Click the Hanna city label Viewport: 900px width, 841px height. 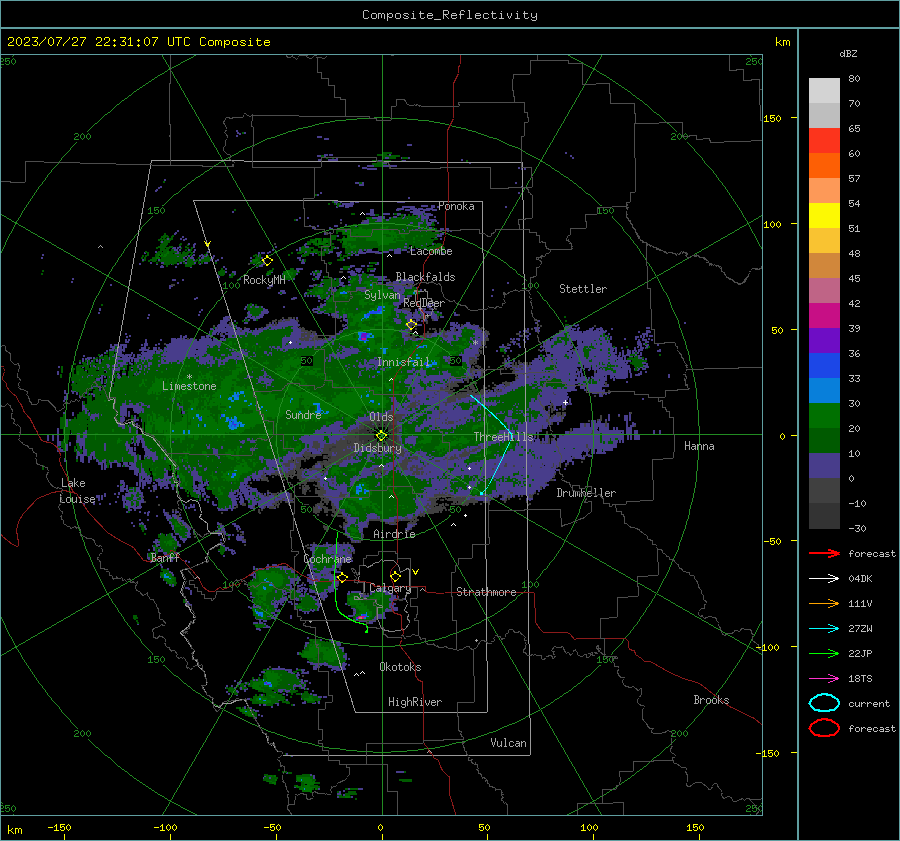pos(699,446)
